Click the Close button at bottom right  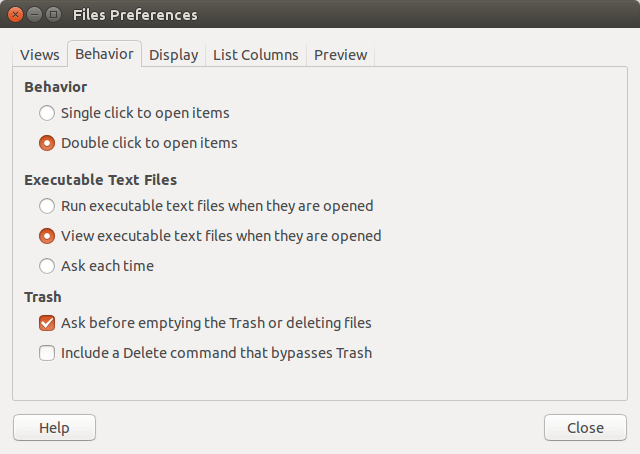(x=585, y=428)
